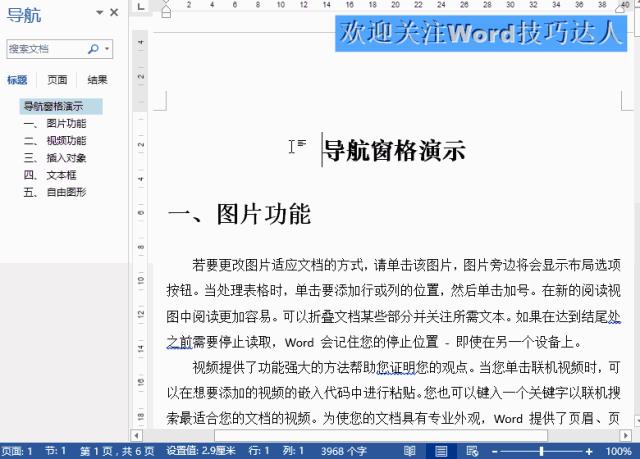Image resolution: width=640 pixels, height=459 pixels.
Task: Open the navigation pane task options arrow
Action: (x=99, y=13)
